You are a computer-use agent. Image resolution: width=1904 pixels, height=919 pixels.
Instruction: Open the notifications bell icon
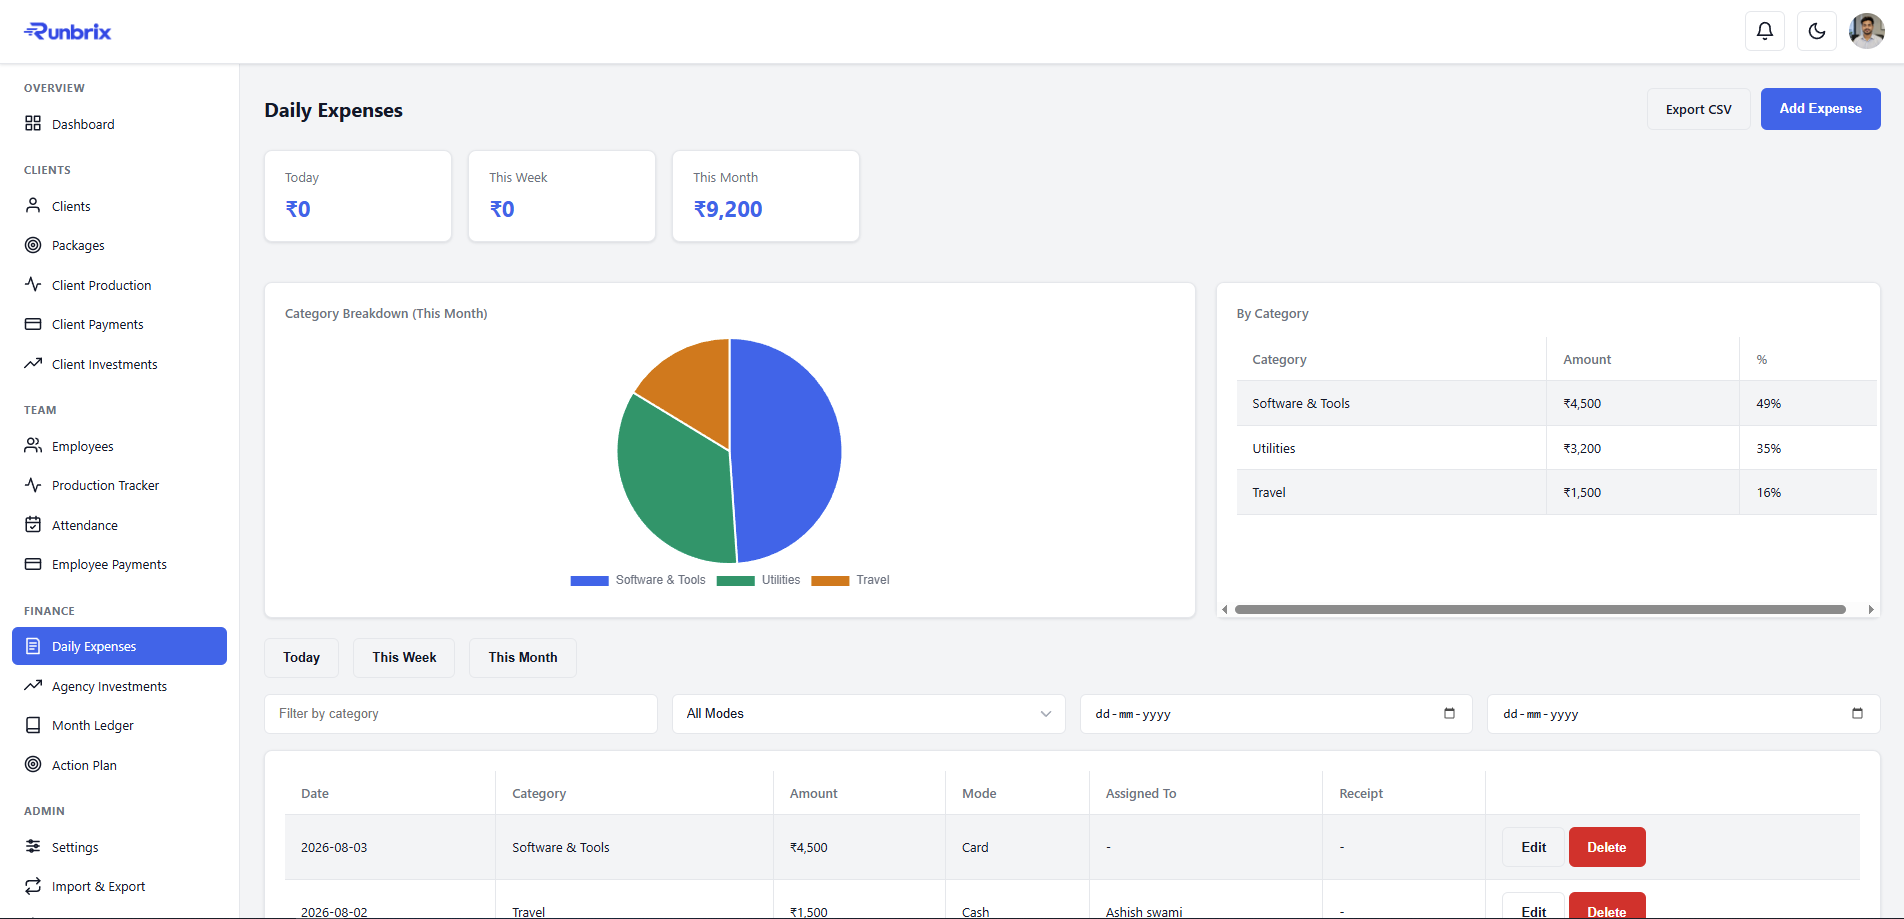tap(1765, 31)
